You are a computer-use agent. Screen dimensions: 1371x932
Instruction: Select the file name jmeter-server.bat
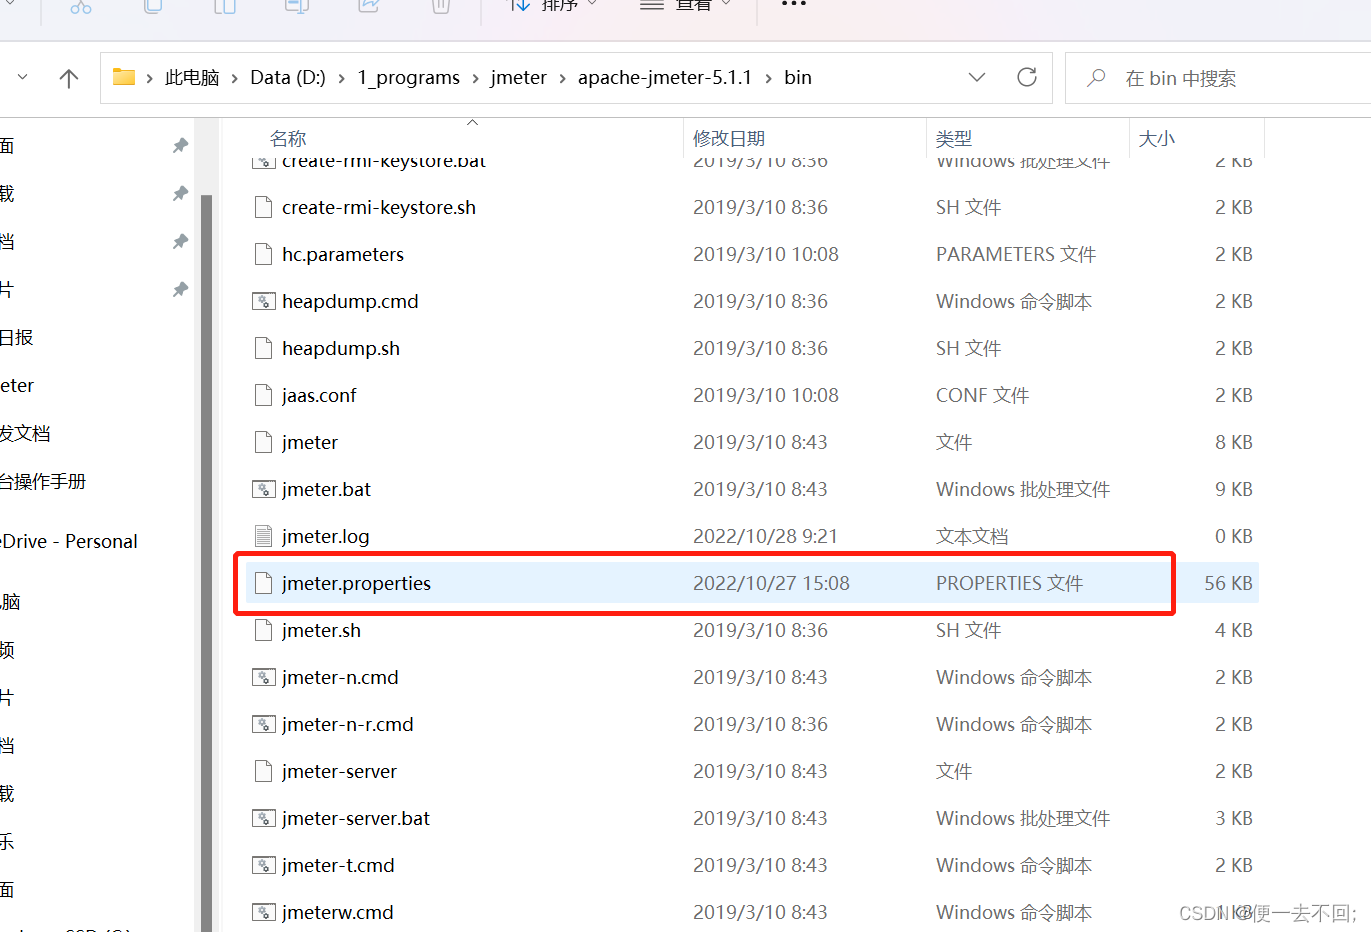point(356,818)
